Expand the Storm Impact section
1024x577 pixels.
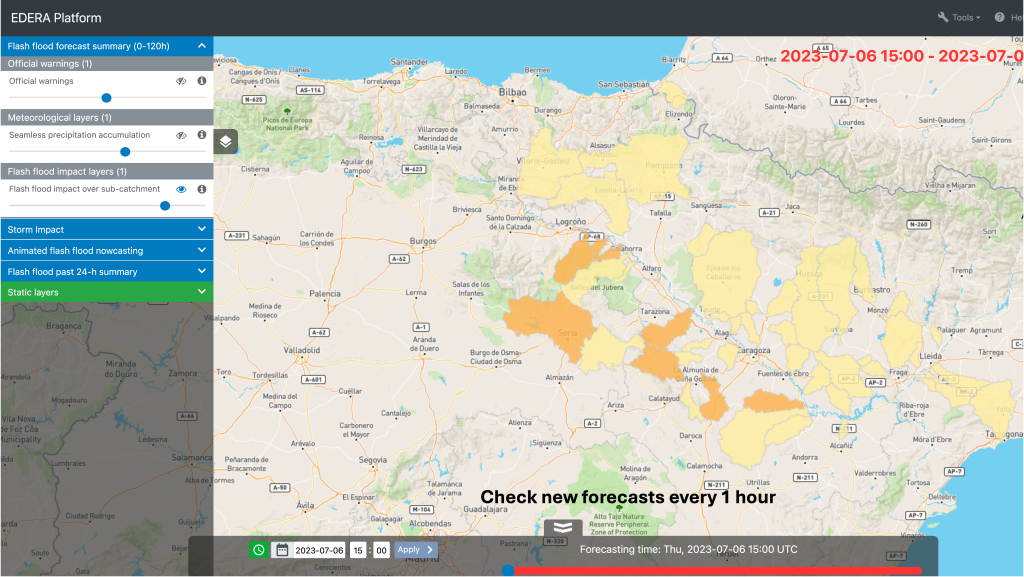click(106, 229)
